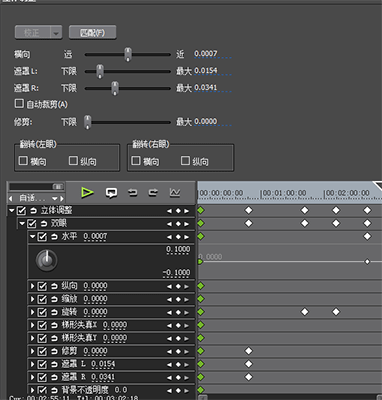The width and height of the screenshot is (382, 400).
Task: Add keyframe diamond on the 旋转 row
Action: (x=178, y=312)
